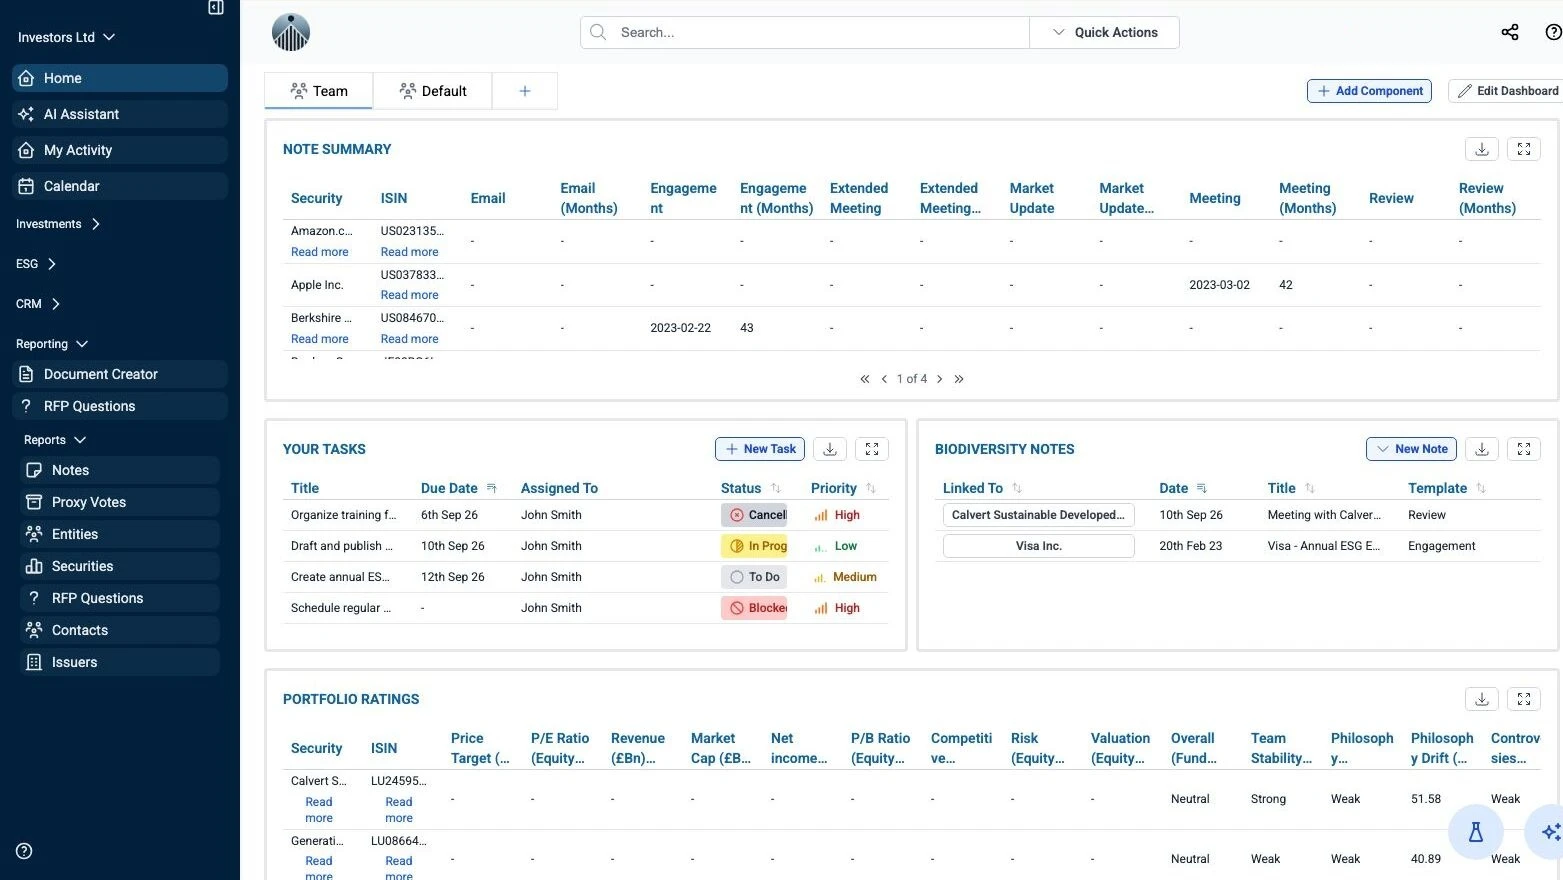Open help icon in top right

click(1553, 32)
